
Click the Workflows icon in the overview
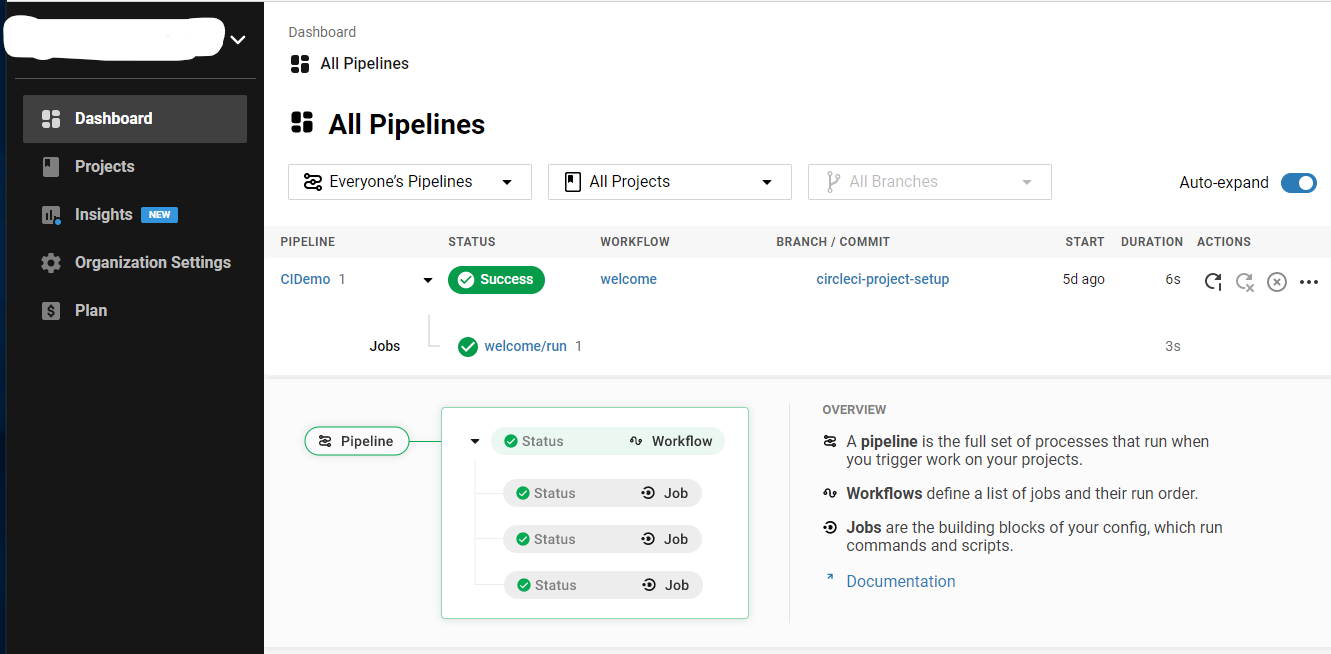(829, 493)
